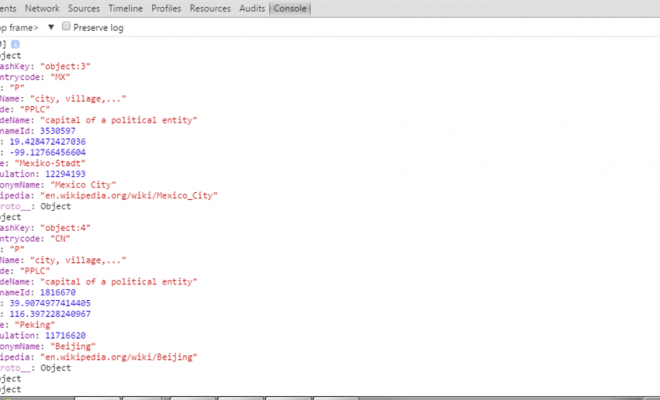The image size is (660, 400).
Task: Enable the Preserve log checkbox
Action: [x=66, y=27]
